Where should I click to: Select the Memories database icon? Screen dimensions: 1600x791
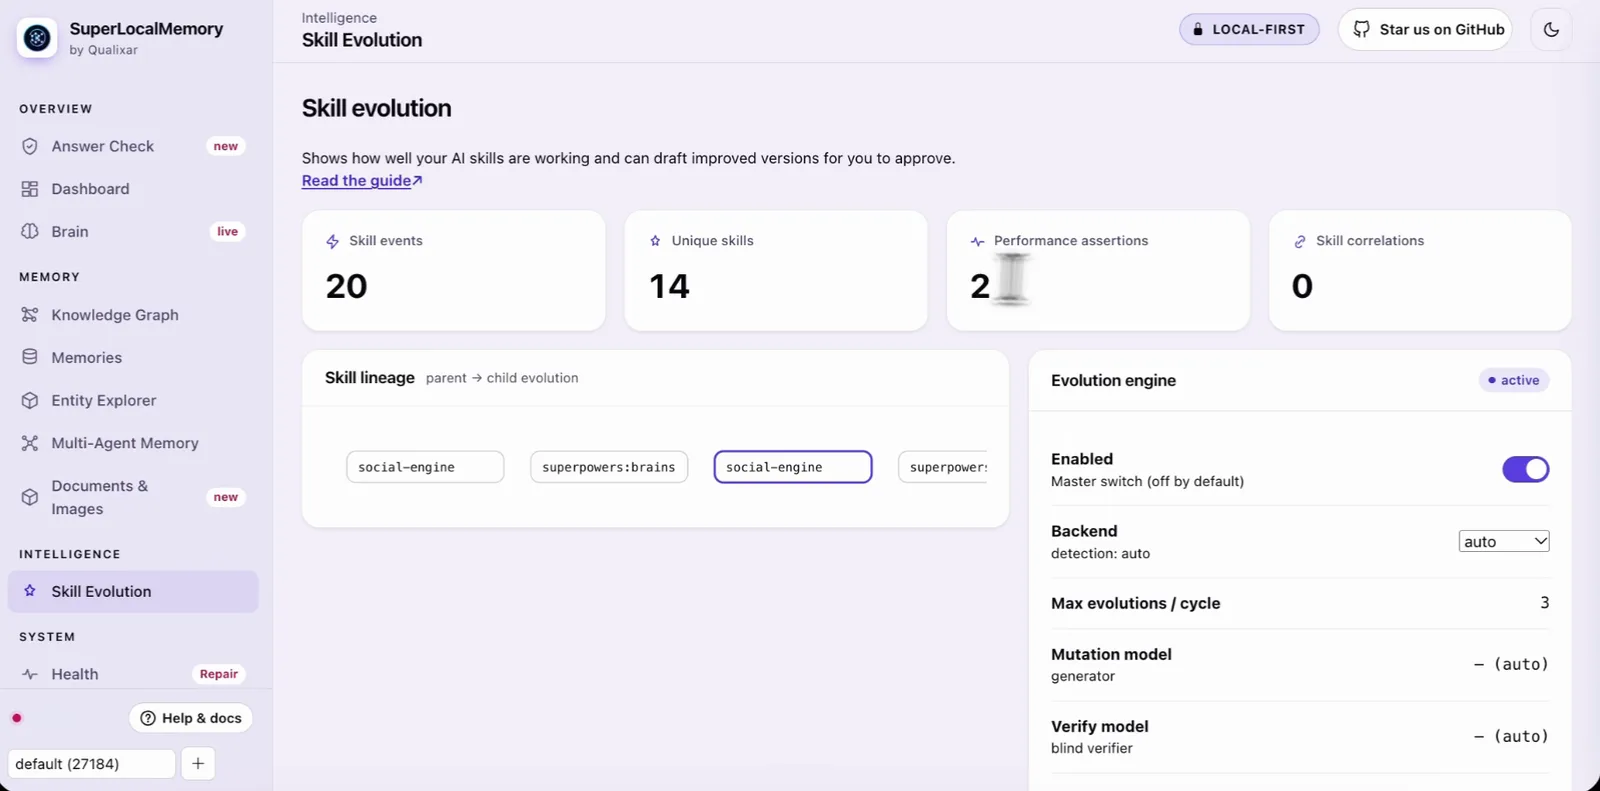click(30, 357)
